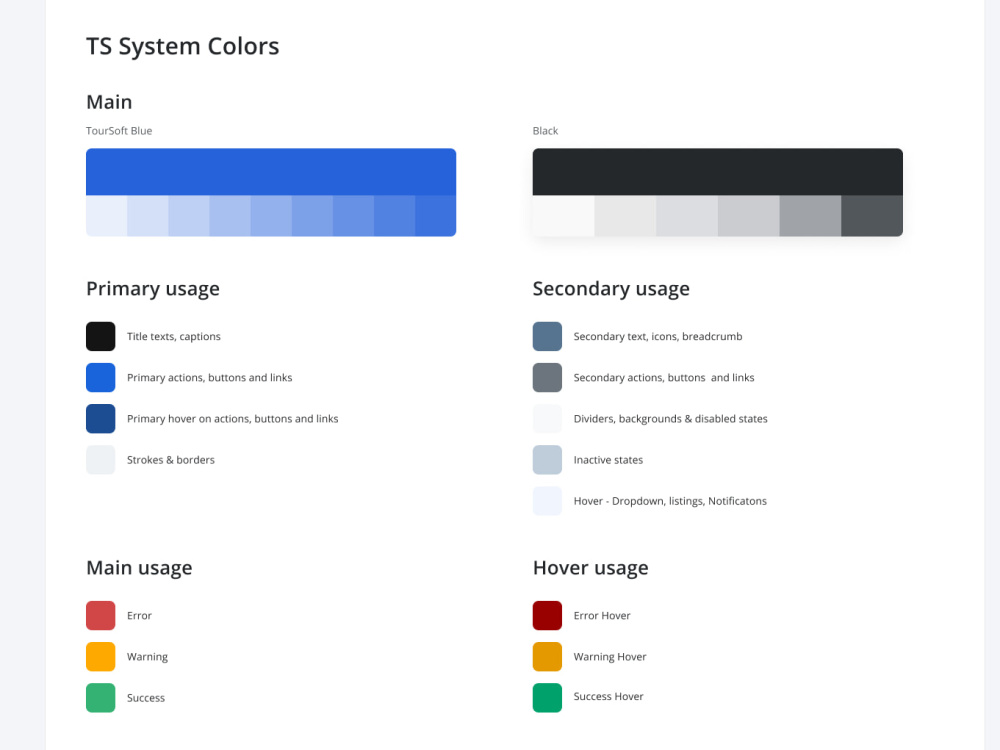Click the Success label
Viewport: 1000px width, 750px height.
[x=145, y=698]
